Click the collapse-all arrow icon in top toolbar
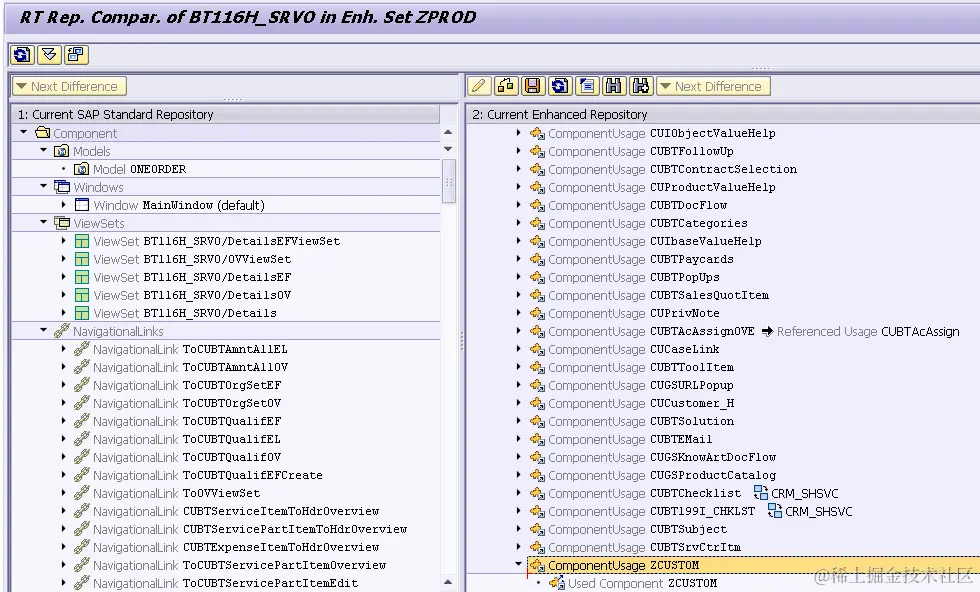The width and height of the screenshot is (980, 592). pyautogui.click(x=49, y=55)
